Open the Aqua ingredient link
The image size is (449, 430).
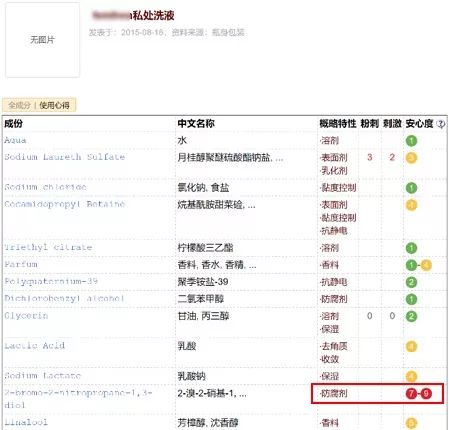(x=15, y=140)
